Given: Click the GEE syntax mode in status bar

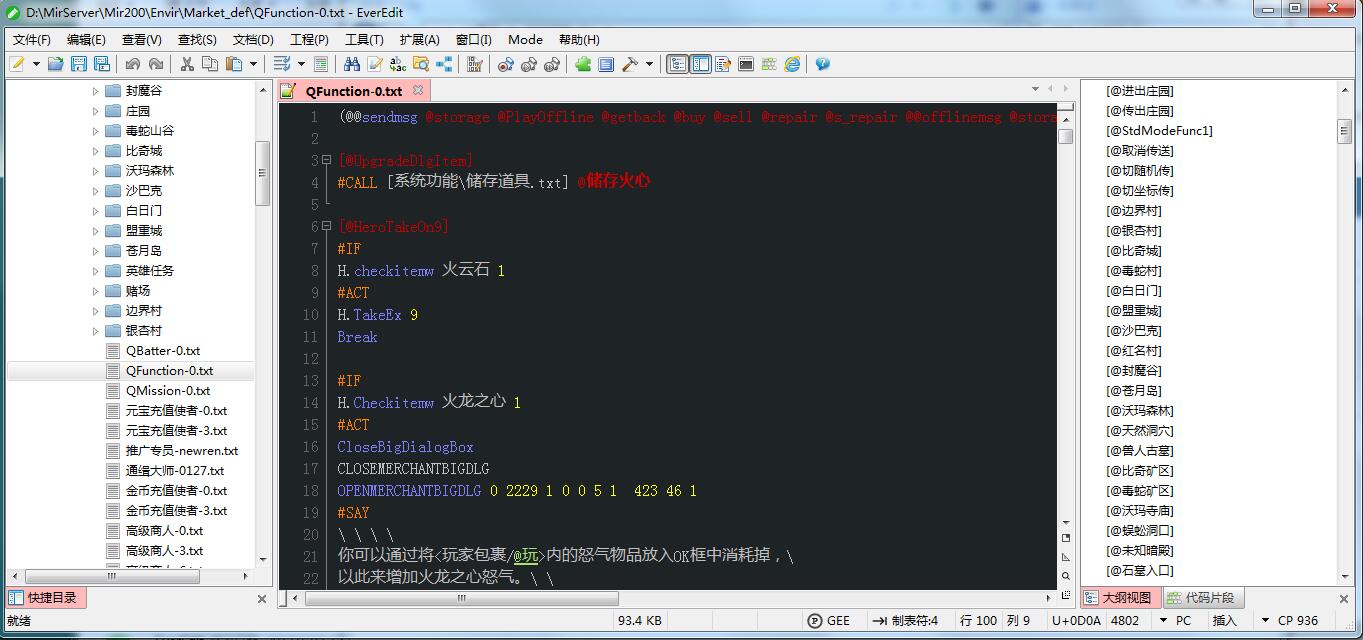Looking at the screenshot, I should click(828, 620).
